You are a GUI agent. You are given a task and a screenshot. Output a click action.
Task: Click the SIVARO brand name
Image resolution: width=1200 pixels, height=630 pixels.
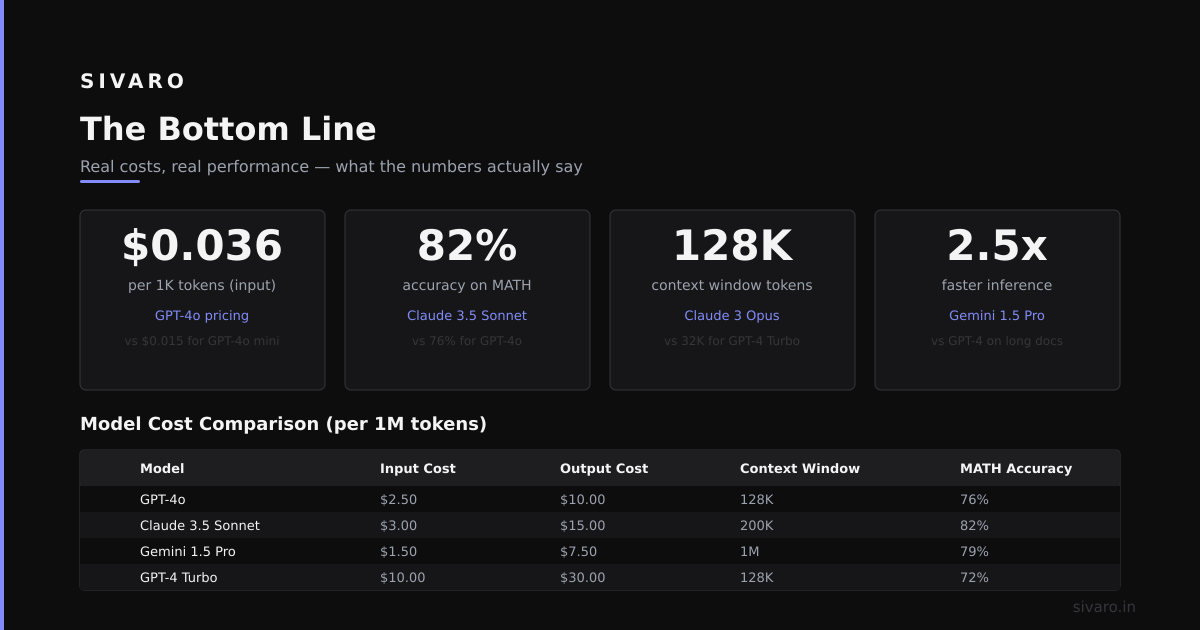point(133,81)
